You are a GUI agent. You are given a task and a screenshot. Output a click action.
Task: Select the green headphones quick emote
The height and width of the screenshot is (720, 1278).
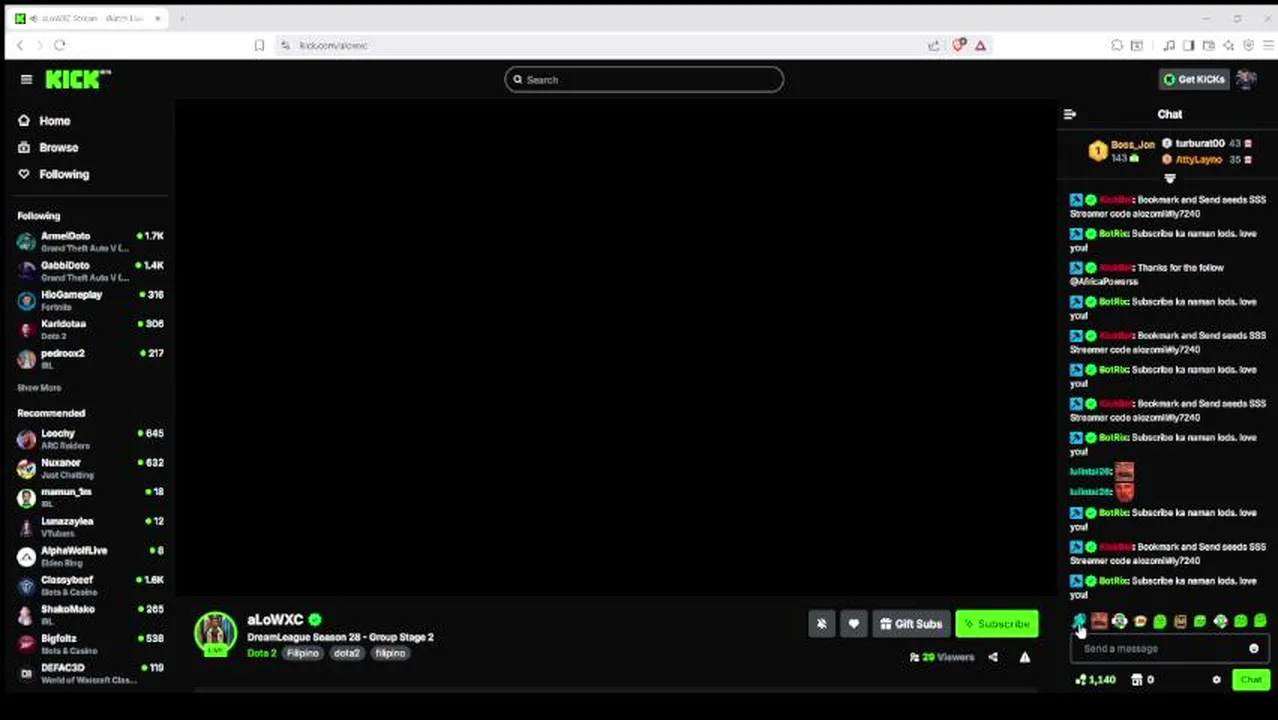tap(1119, 622)
